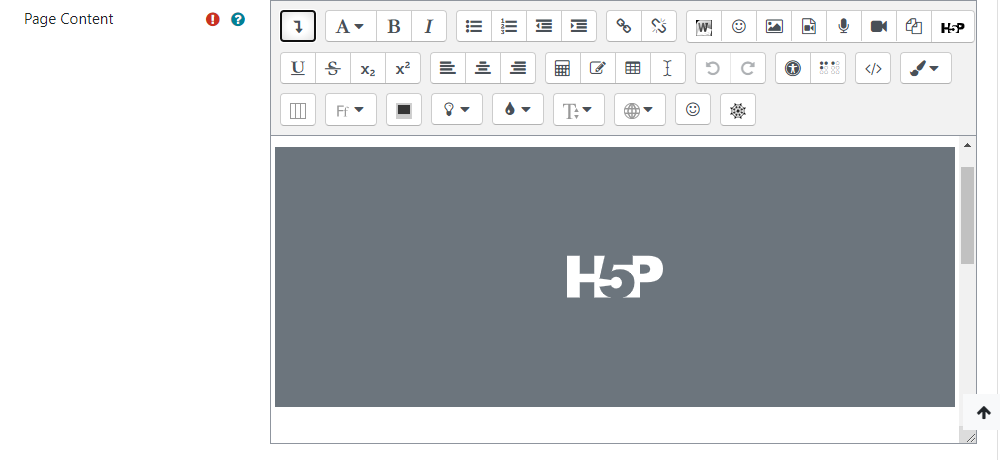
Task: Go back to top with the arrow button
Action: tap(983, 413)
